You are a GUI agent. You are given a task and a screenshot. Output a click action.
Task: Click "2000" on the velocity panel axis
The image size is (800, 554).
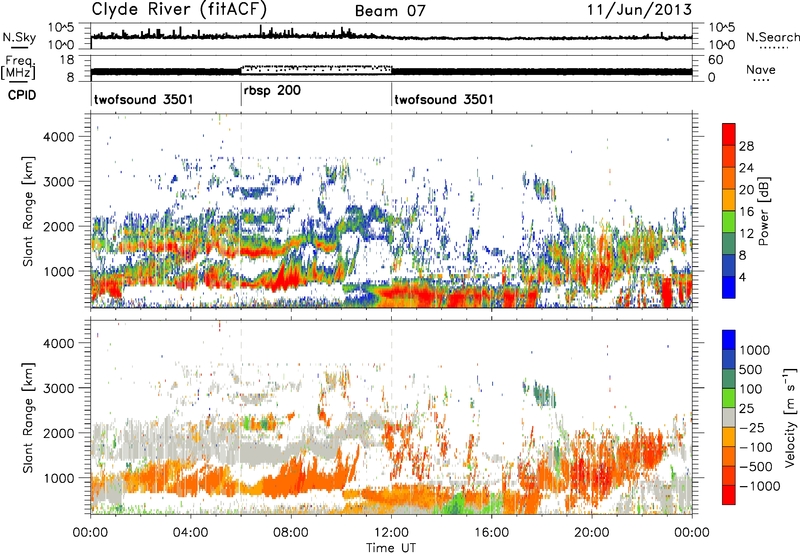[58, 433]
